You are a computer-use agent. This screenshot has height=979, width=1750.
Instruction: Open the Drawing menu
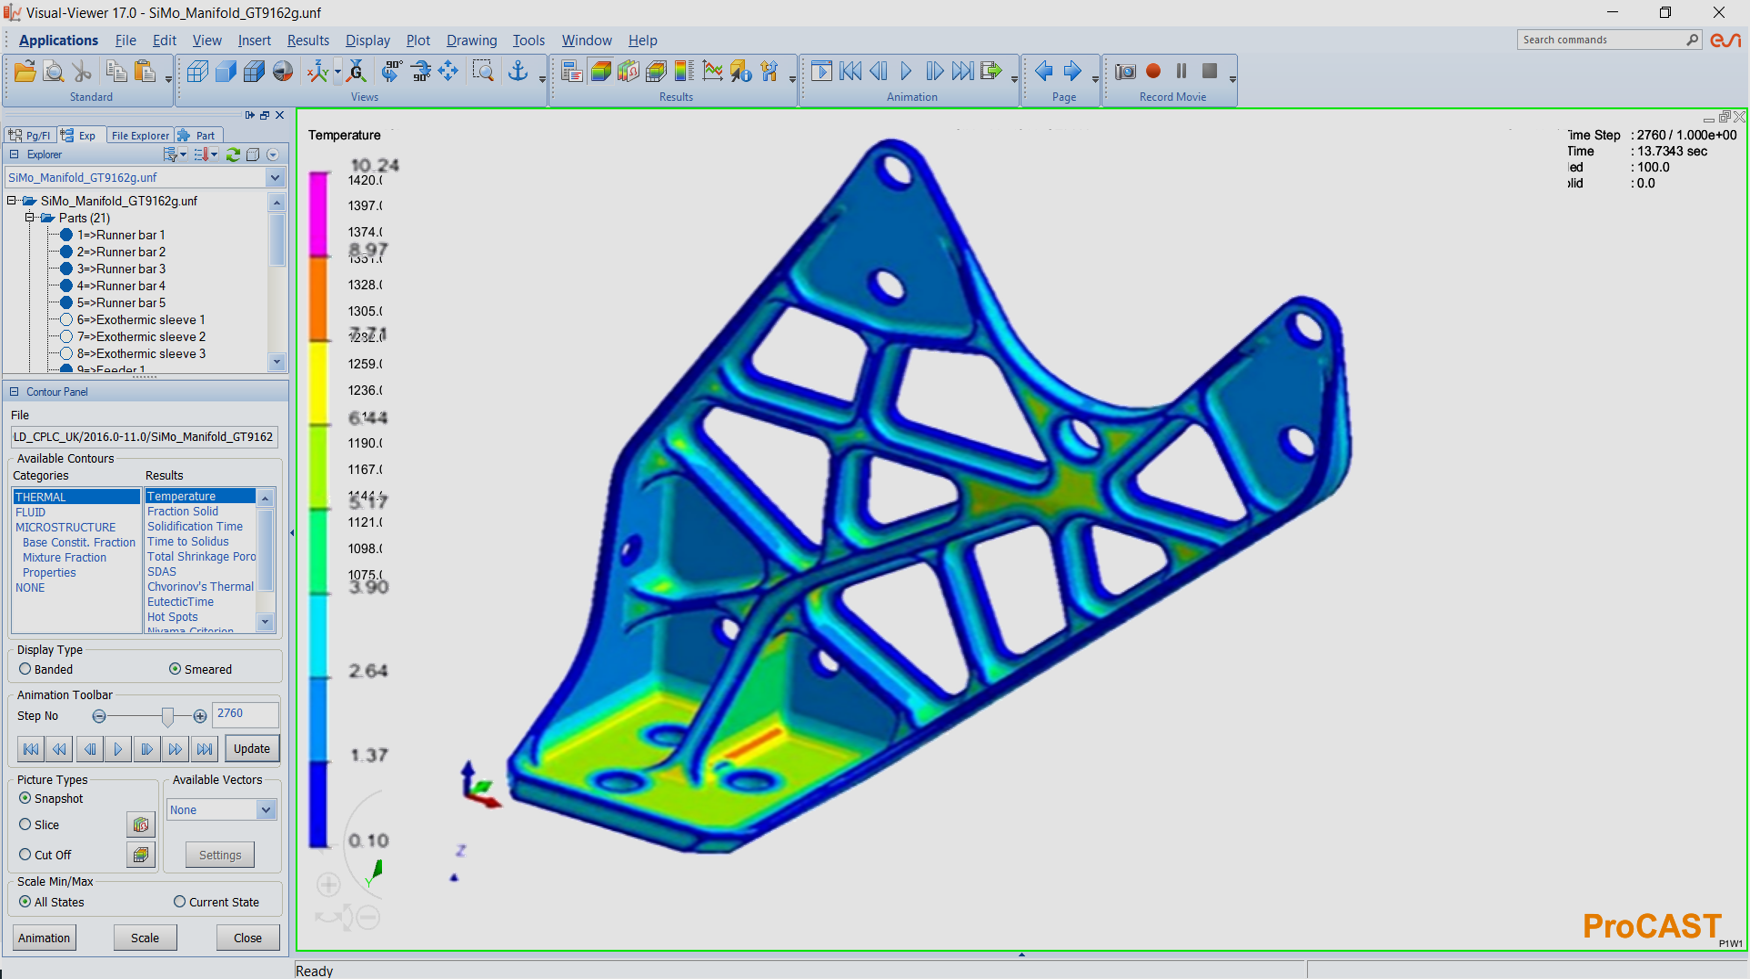[471, 40]
